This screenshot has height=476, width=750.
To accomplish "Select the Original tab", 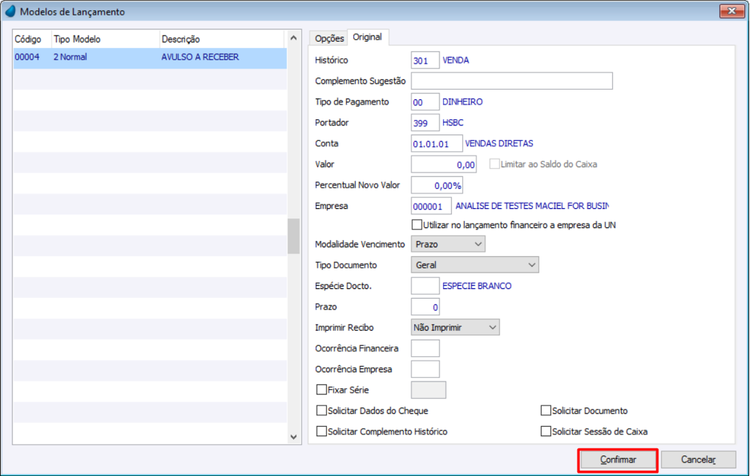I will [x=367, y=37].
